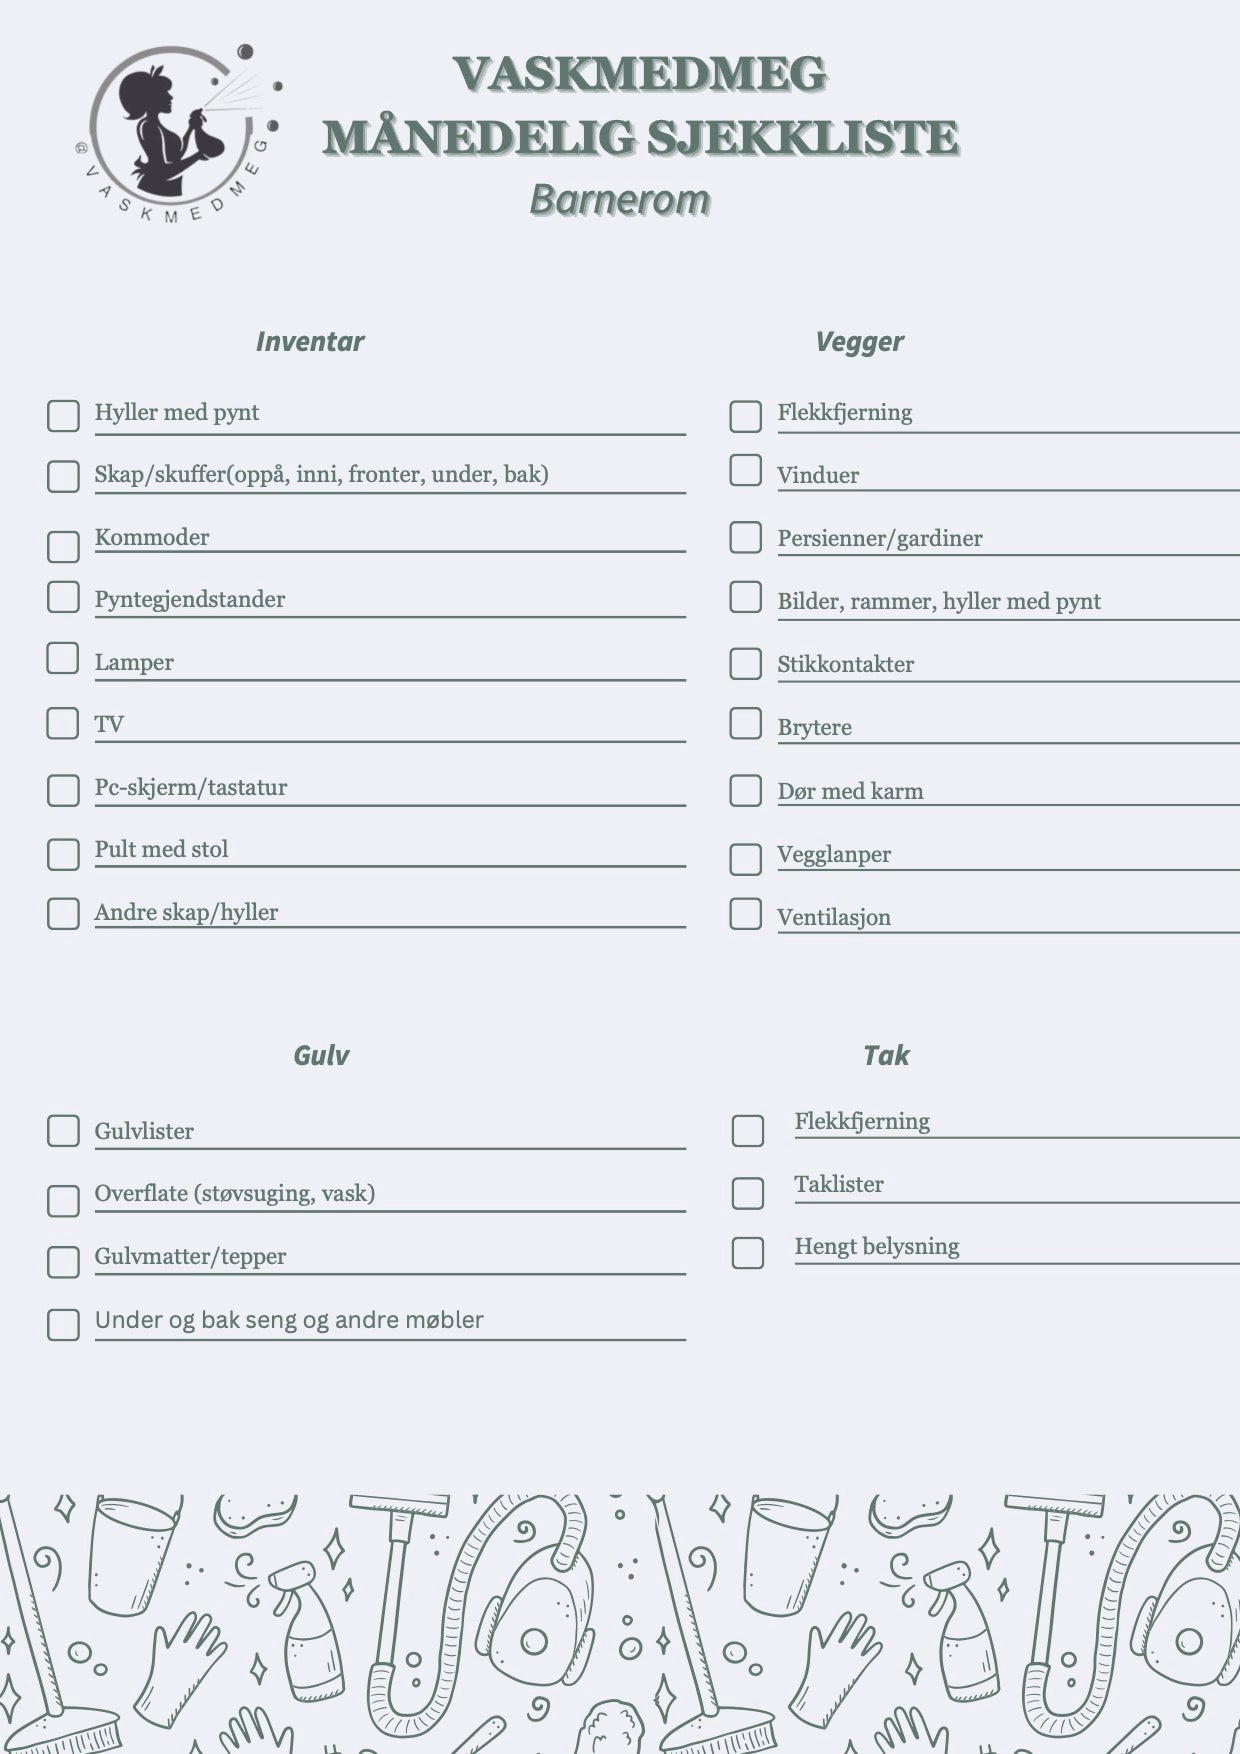
Task: Mark Stikkontakter as completed
Action: [745, 664]
